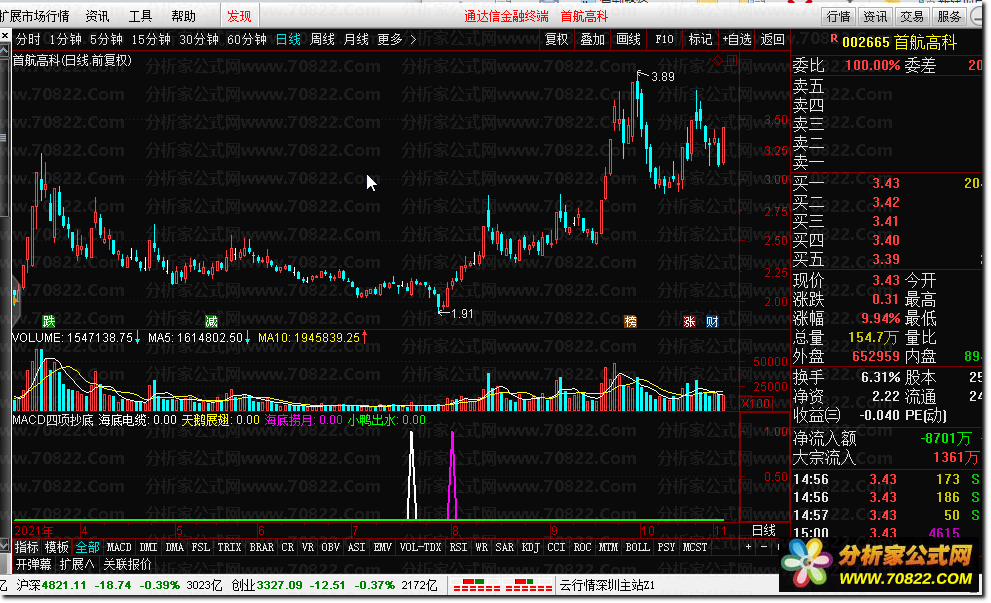Click the 2021年 timeline label
The image size is (991, 603).
(34, 530)
